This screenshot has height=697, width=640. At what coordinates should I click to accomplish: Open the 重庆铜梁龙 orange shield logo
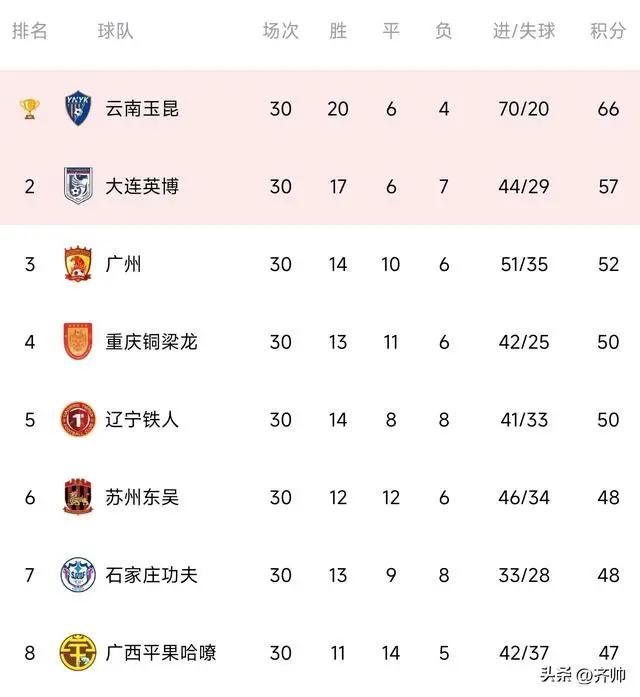[x=78, y=341]
